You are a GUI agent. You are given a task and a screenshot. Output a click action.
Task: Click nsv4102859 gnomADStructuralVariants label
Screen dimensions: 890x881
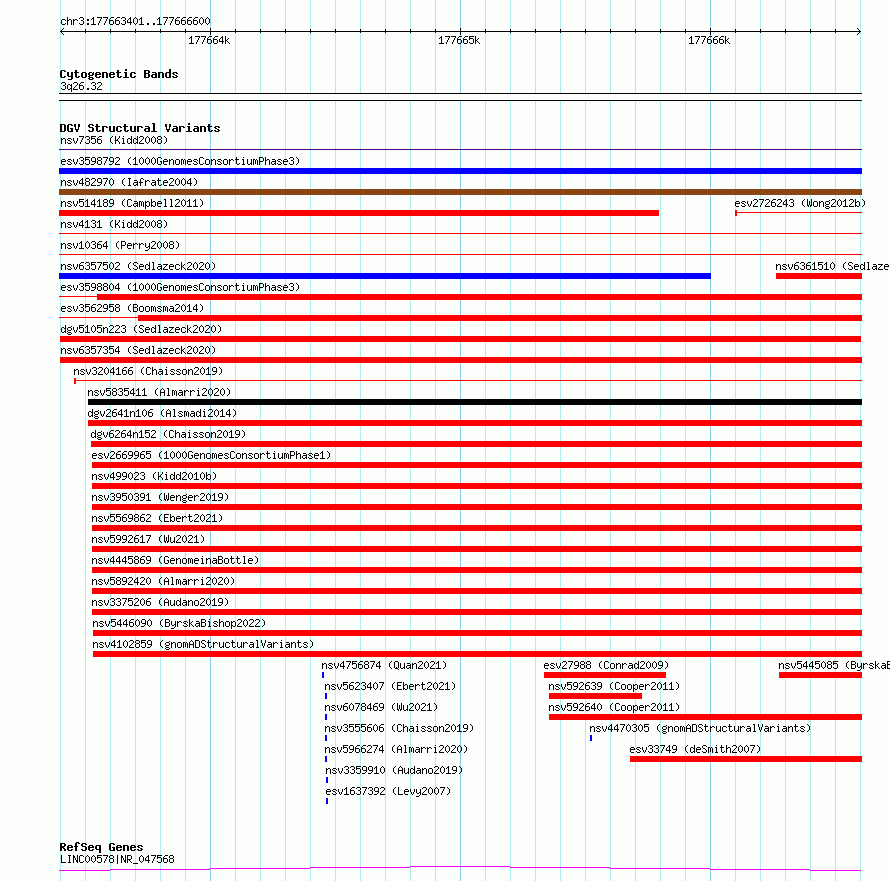tap(203, 644)
